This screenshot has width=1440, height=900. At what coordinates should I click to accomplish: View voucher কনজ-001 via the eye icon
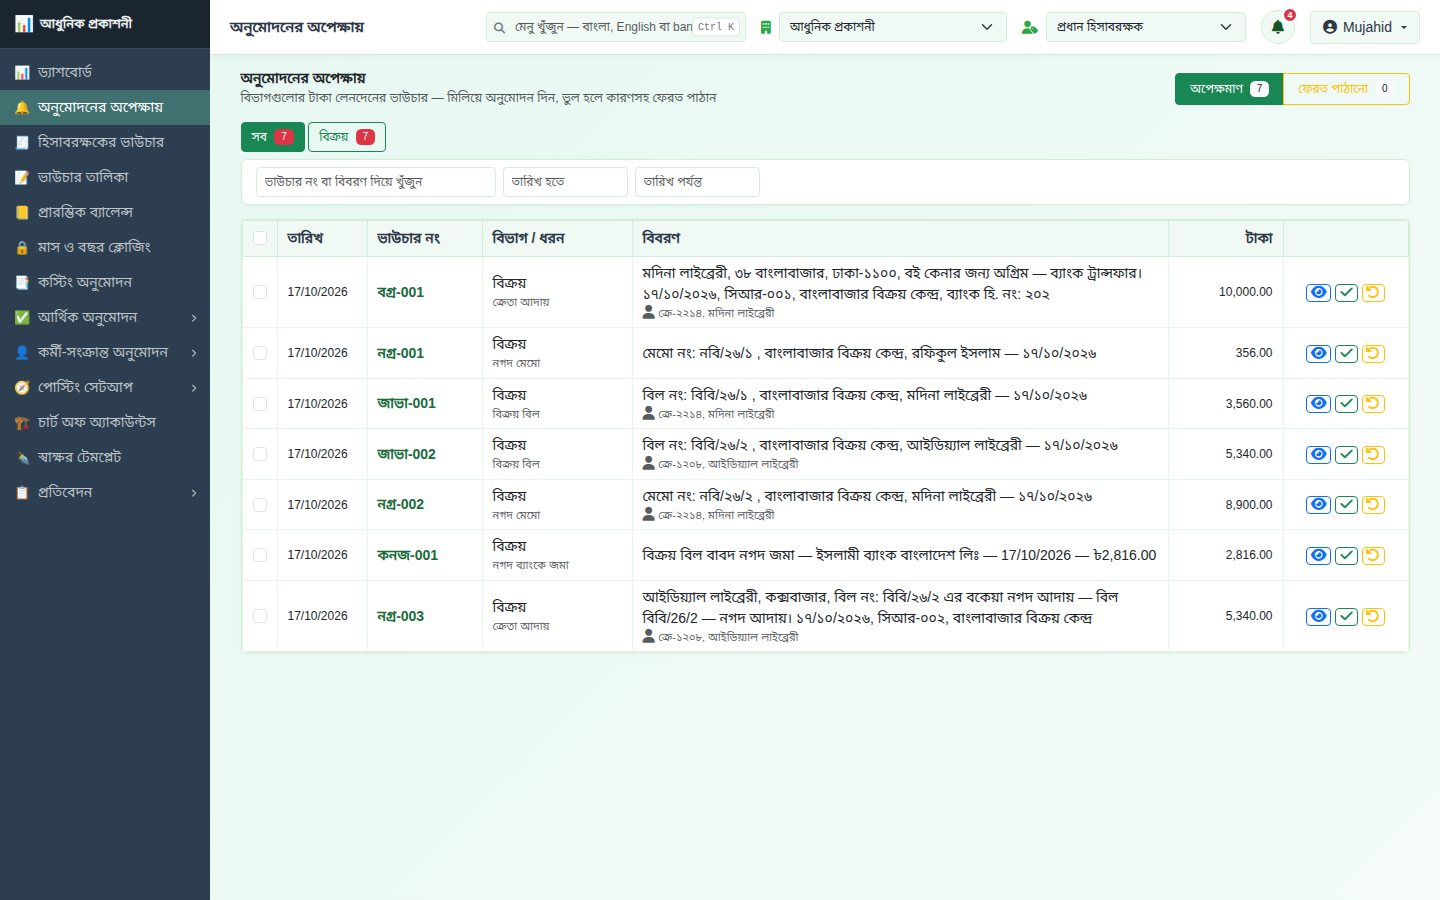1319,555
